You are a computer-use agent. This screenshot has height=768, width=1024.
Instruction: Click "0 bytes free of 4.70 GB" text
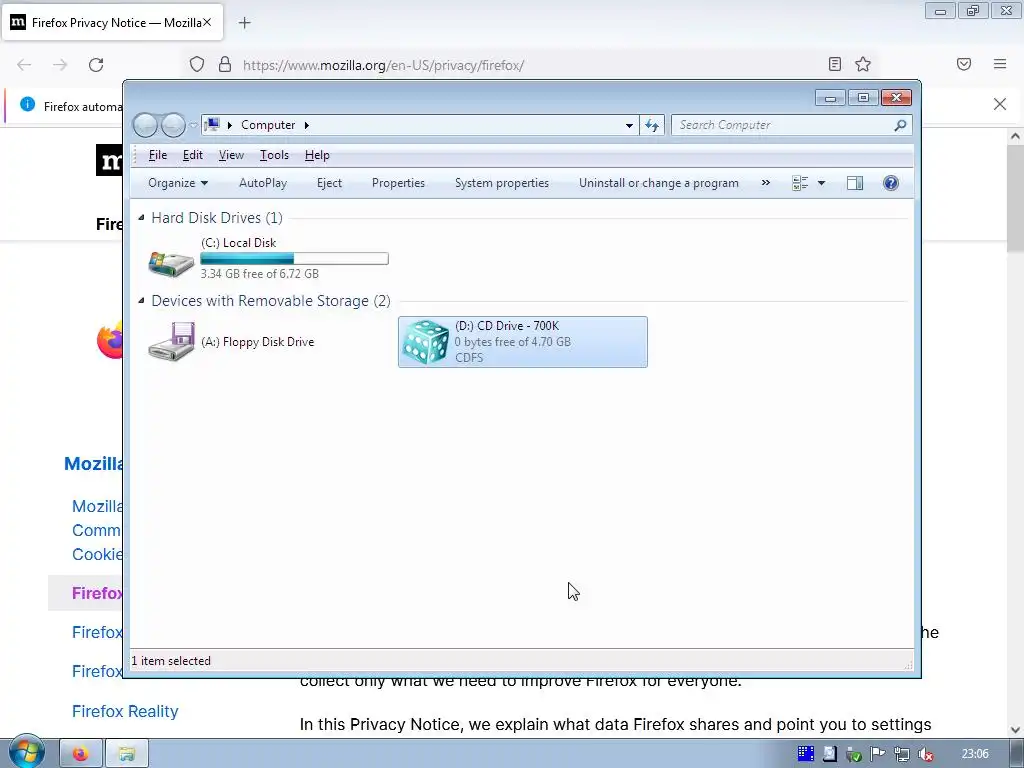point(513,342)
